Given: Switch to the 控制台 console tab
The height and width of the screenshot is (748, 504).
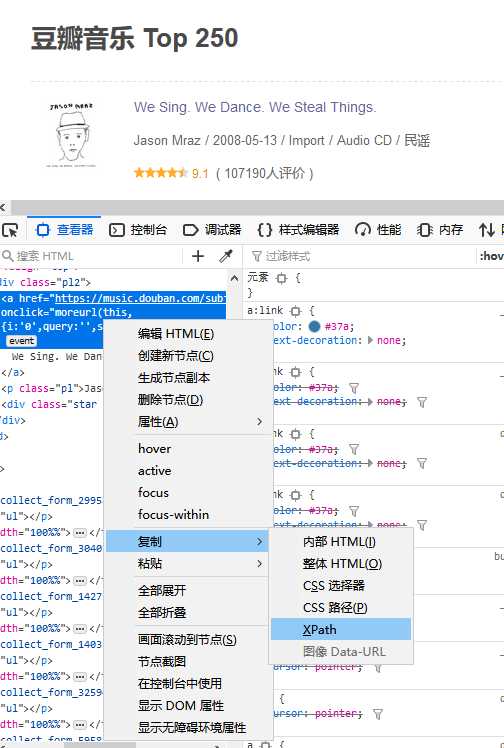Looking at the screenshot, I should click(x=138, y=230).
